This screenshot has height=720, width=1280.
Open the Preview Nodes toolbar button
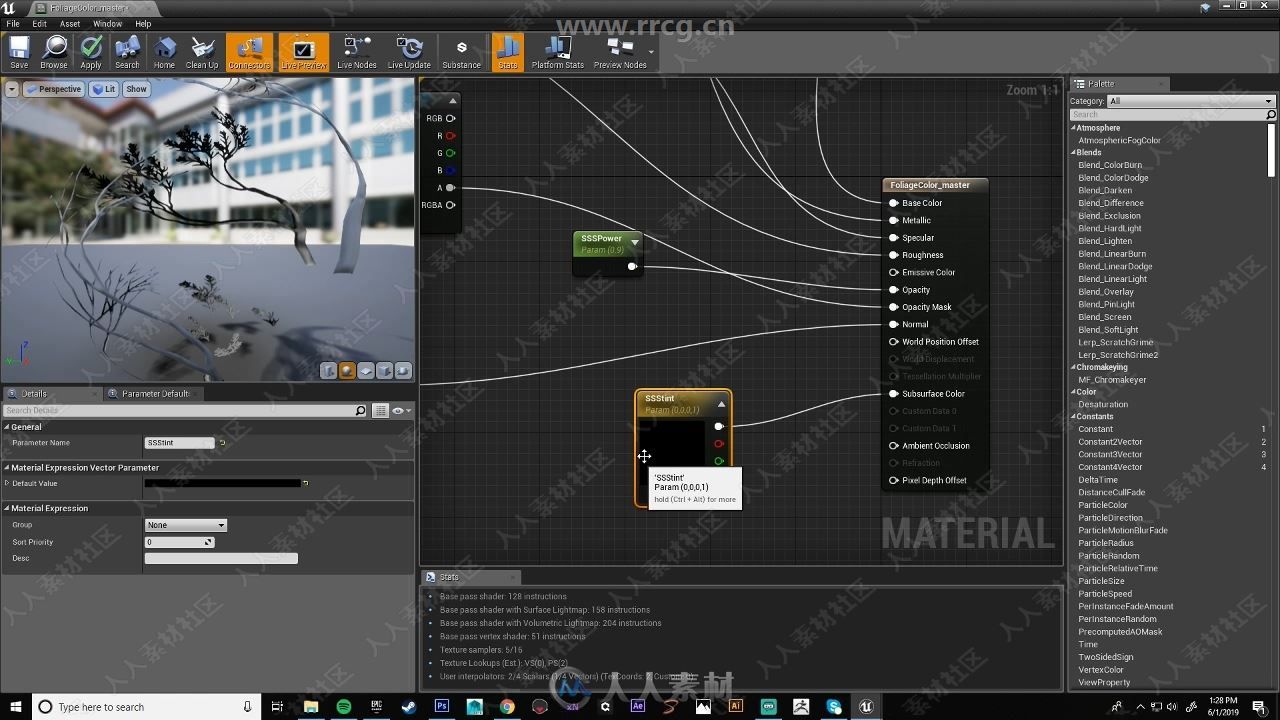pos(620,53)
